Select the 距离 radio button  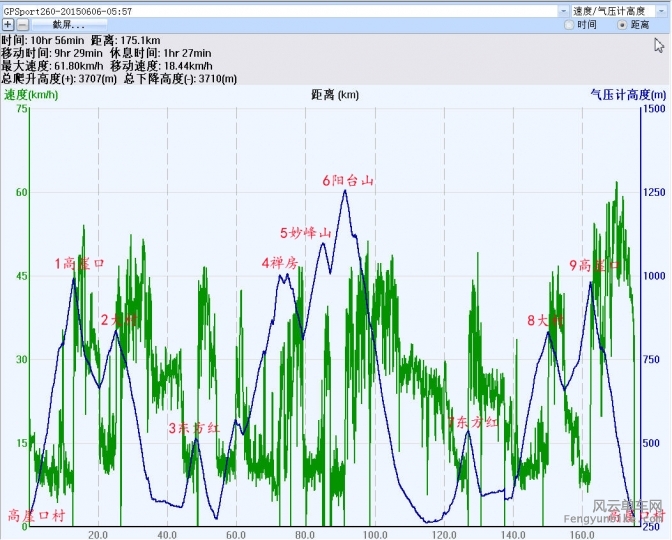622,24
